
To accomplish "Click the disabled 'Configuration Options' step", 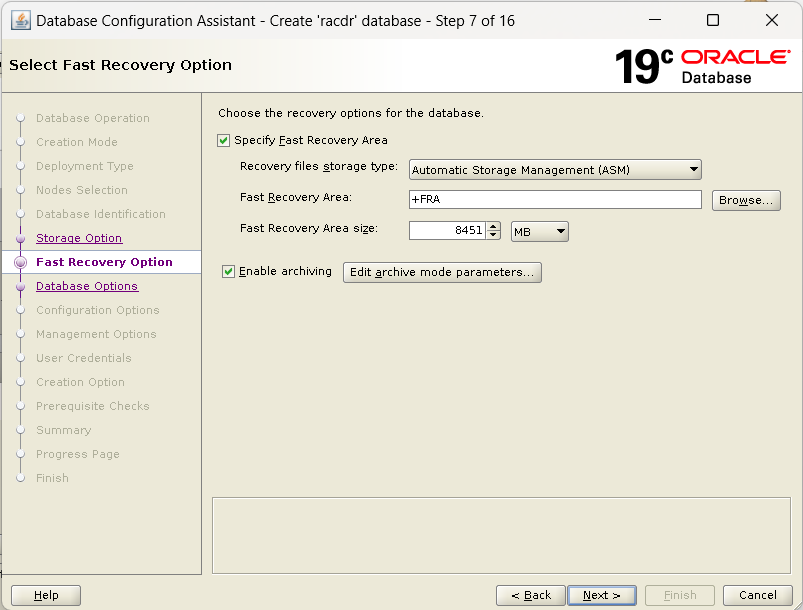I will (98, 310).
